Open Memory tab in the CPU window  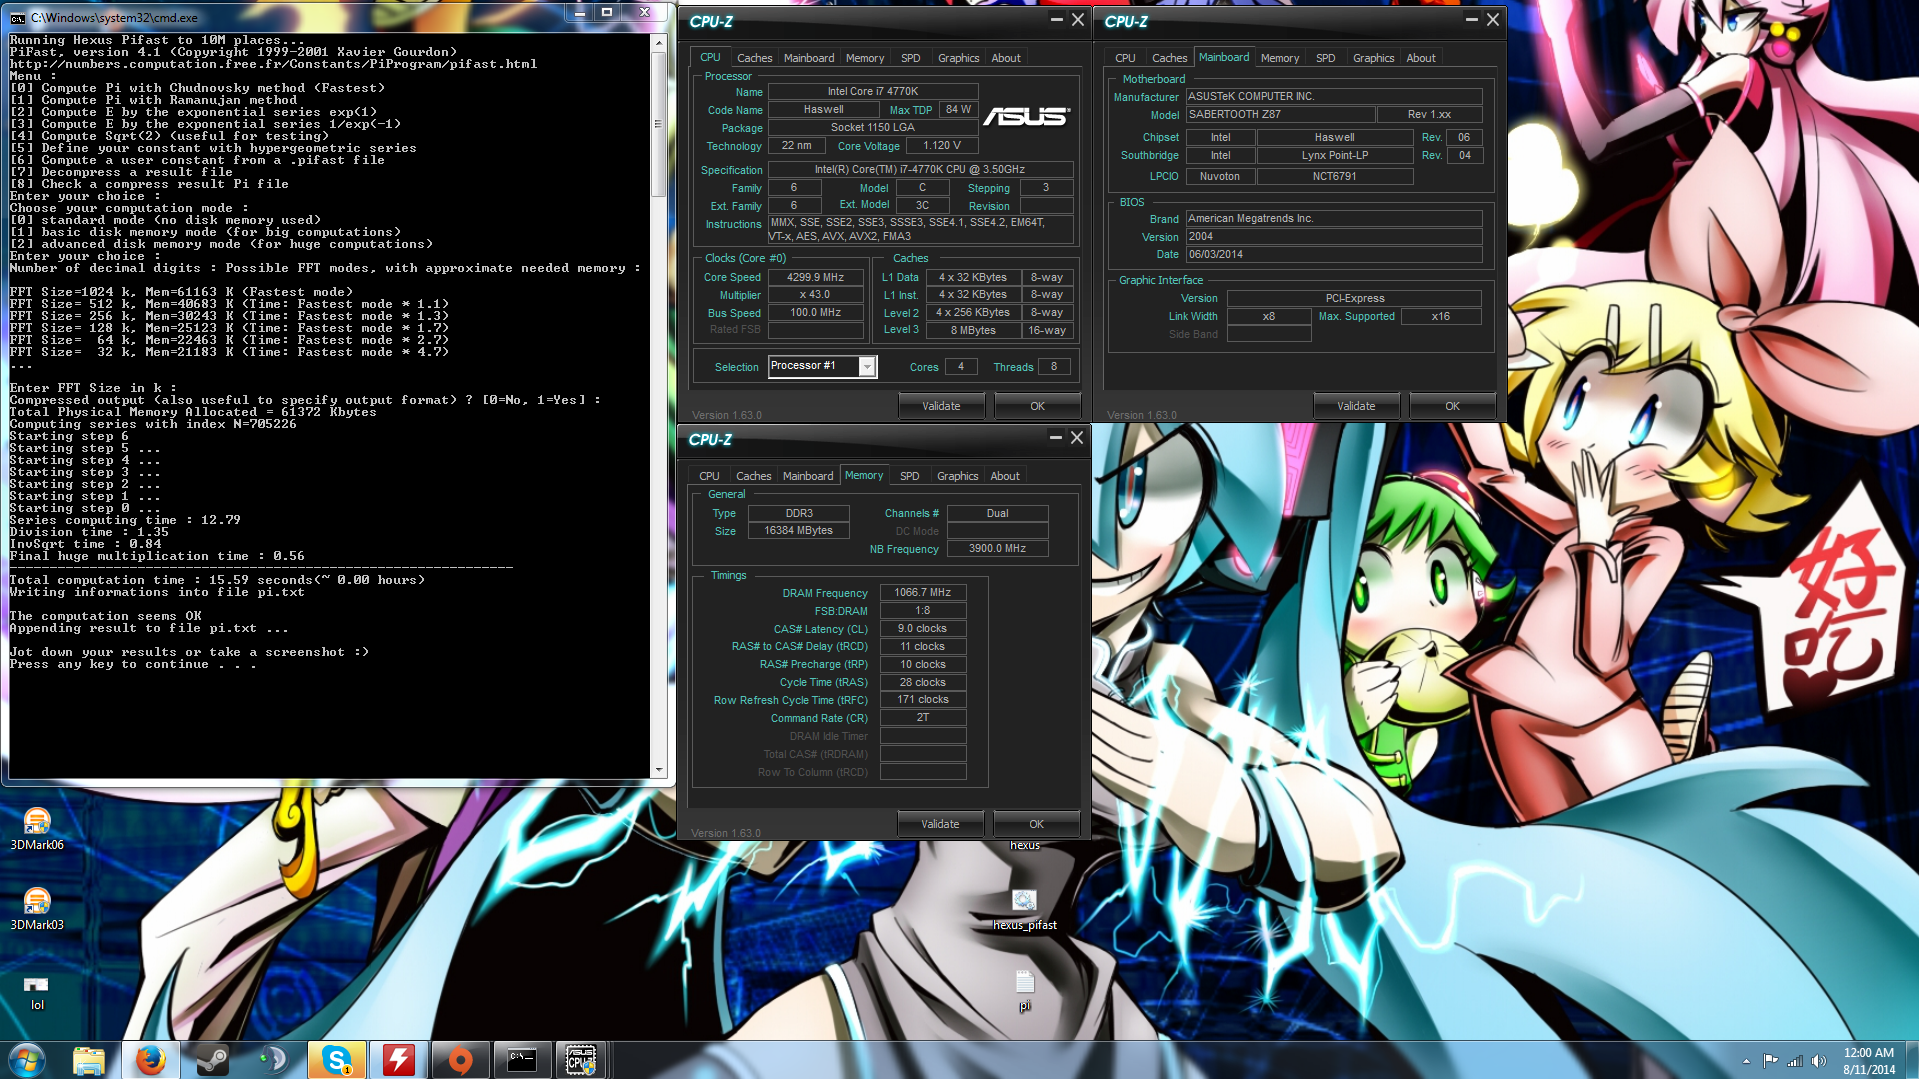[865, 58]
